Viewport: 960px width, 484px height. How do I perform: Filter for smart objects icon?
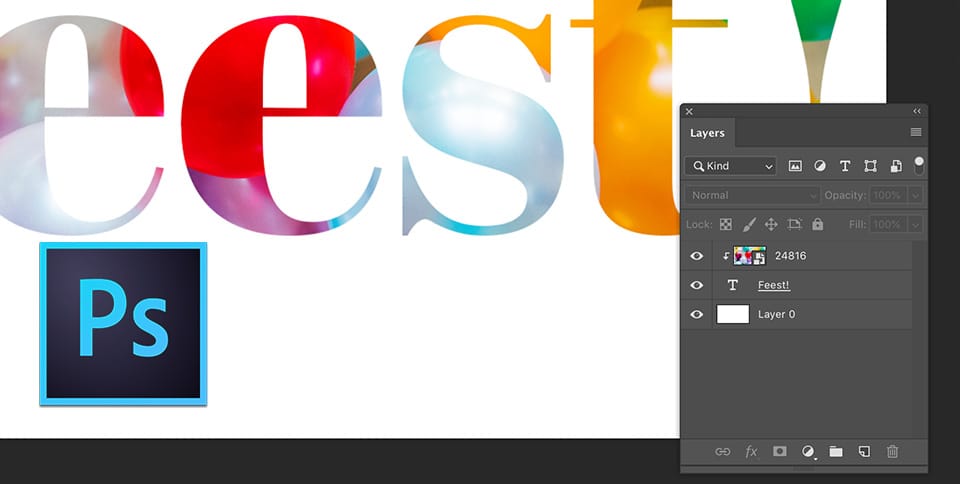click(x=896, y=166)
